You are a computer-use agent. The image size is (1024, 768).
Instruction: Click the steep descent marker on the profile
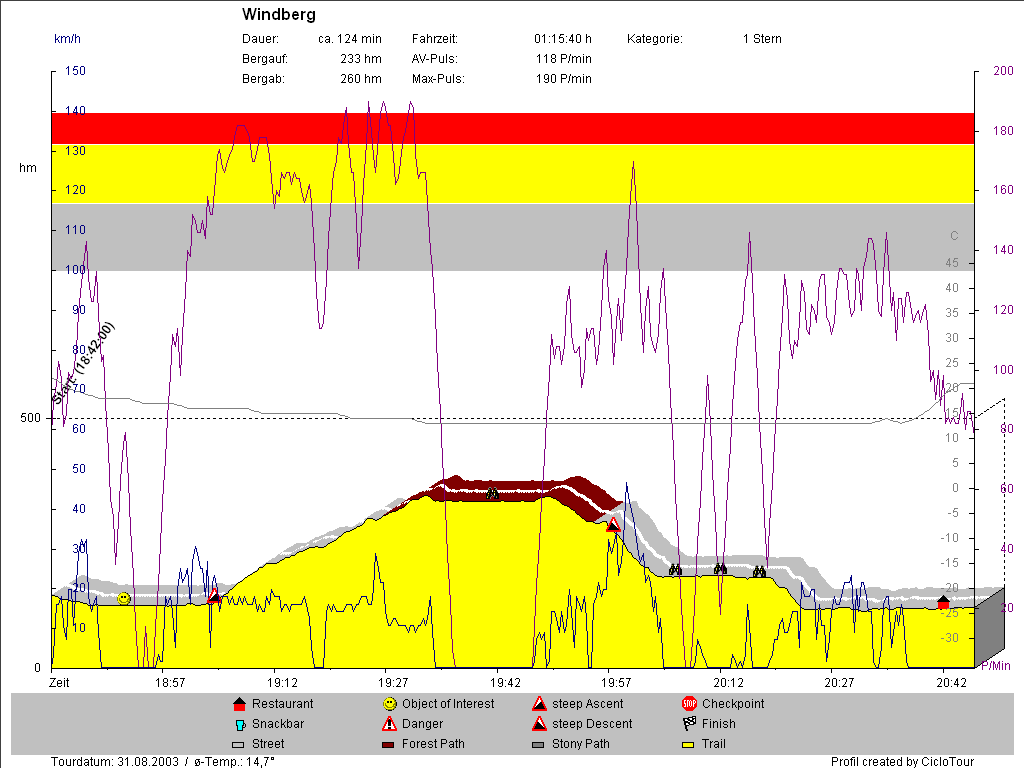click(x=614, y=524)
